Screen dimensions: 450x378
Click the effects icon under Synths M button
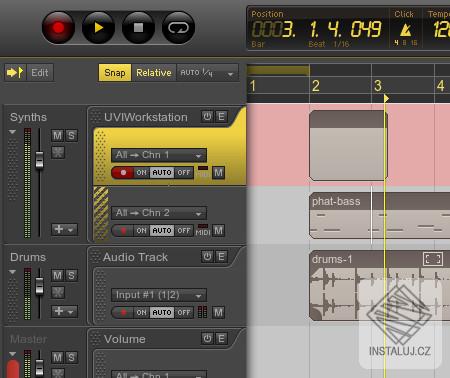tap(58, 152)
